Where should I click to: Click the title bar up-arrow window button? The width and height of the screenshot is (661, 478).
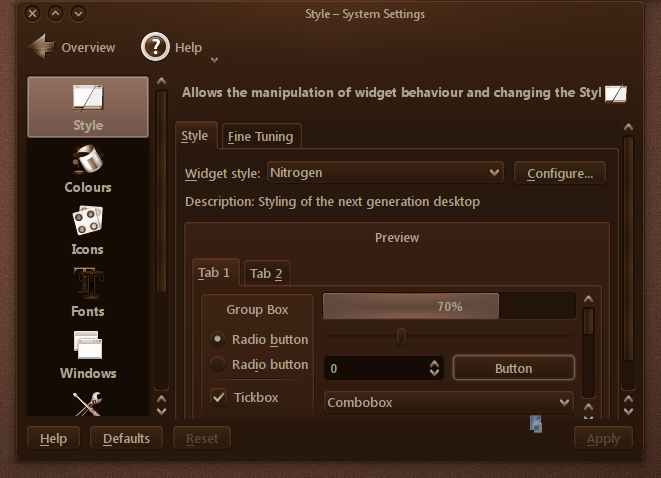[55, 13]
